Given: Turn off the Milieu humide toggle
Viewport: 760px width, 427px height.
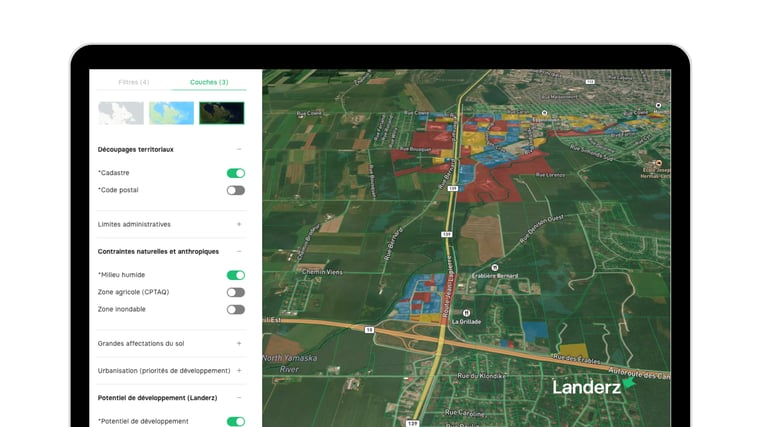Looking at the screenshot, I should (236, 275).
